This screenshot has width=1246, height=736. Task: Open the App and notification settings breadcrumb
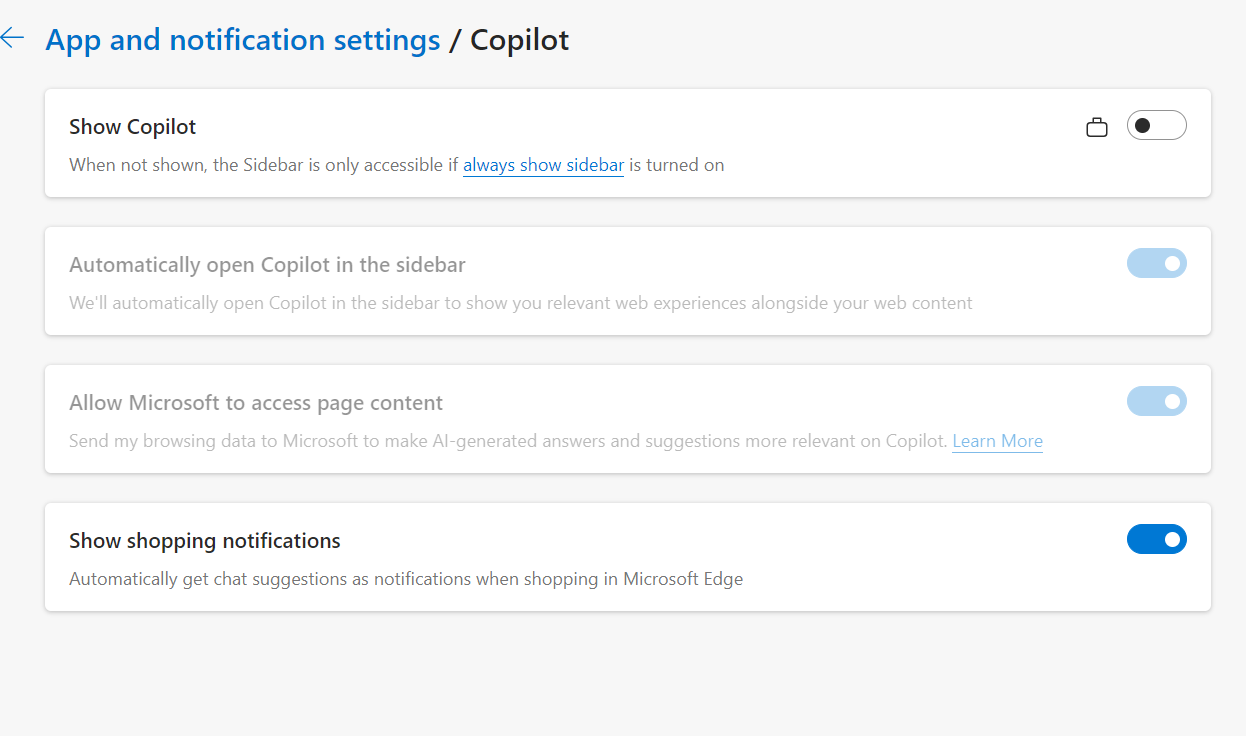pos(243,40)
